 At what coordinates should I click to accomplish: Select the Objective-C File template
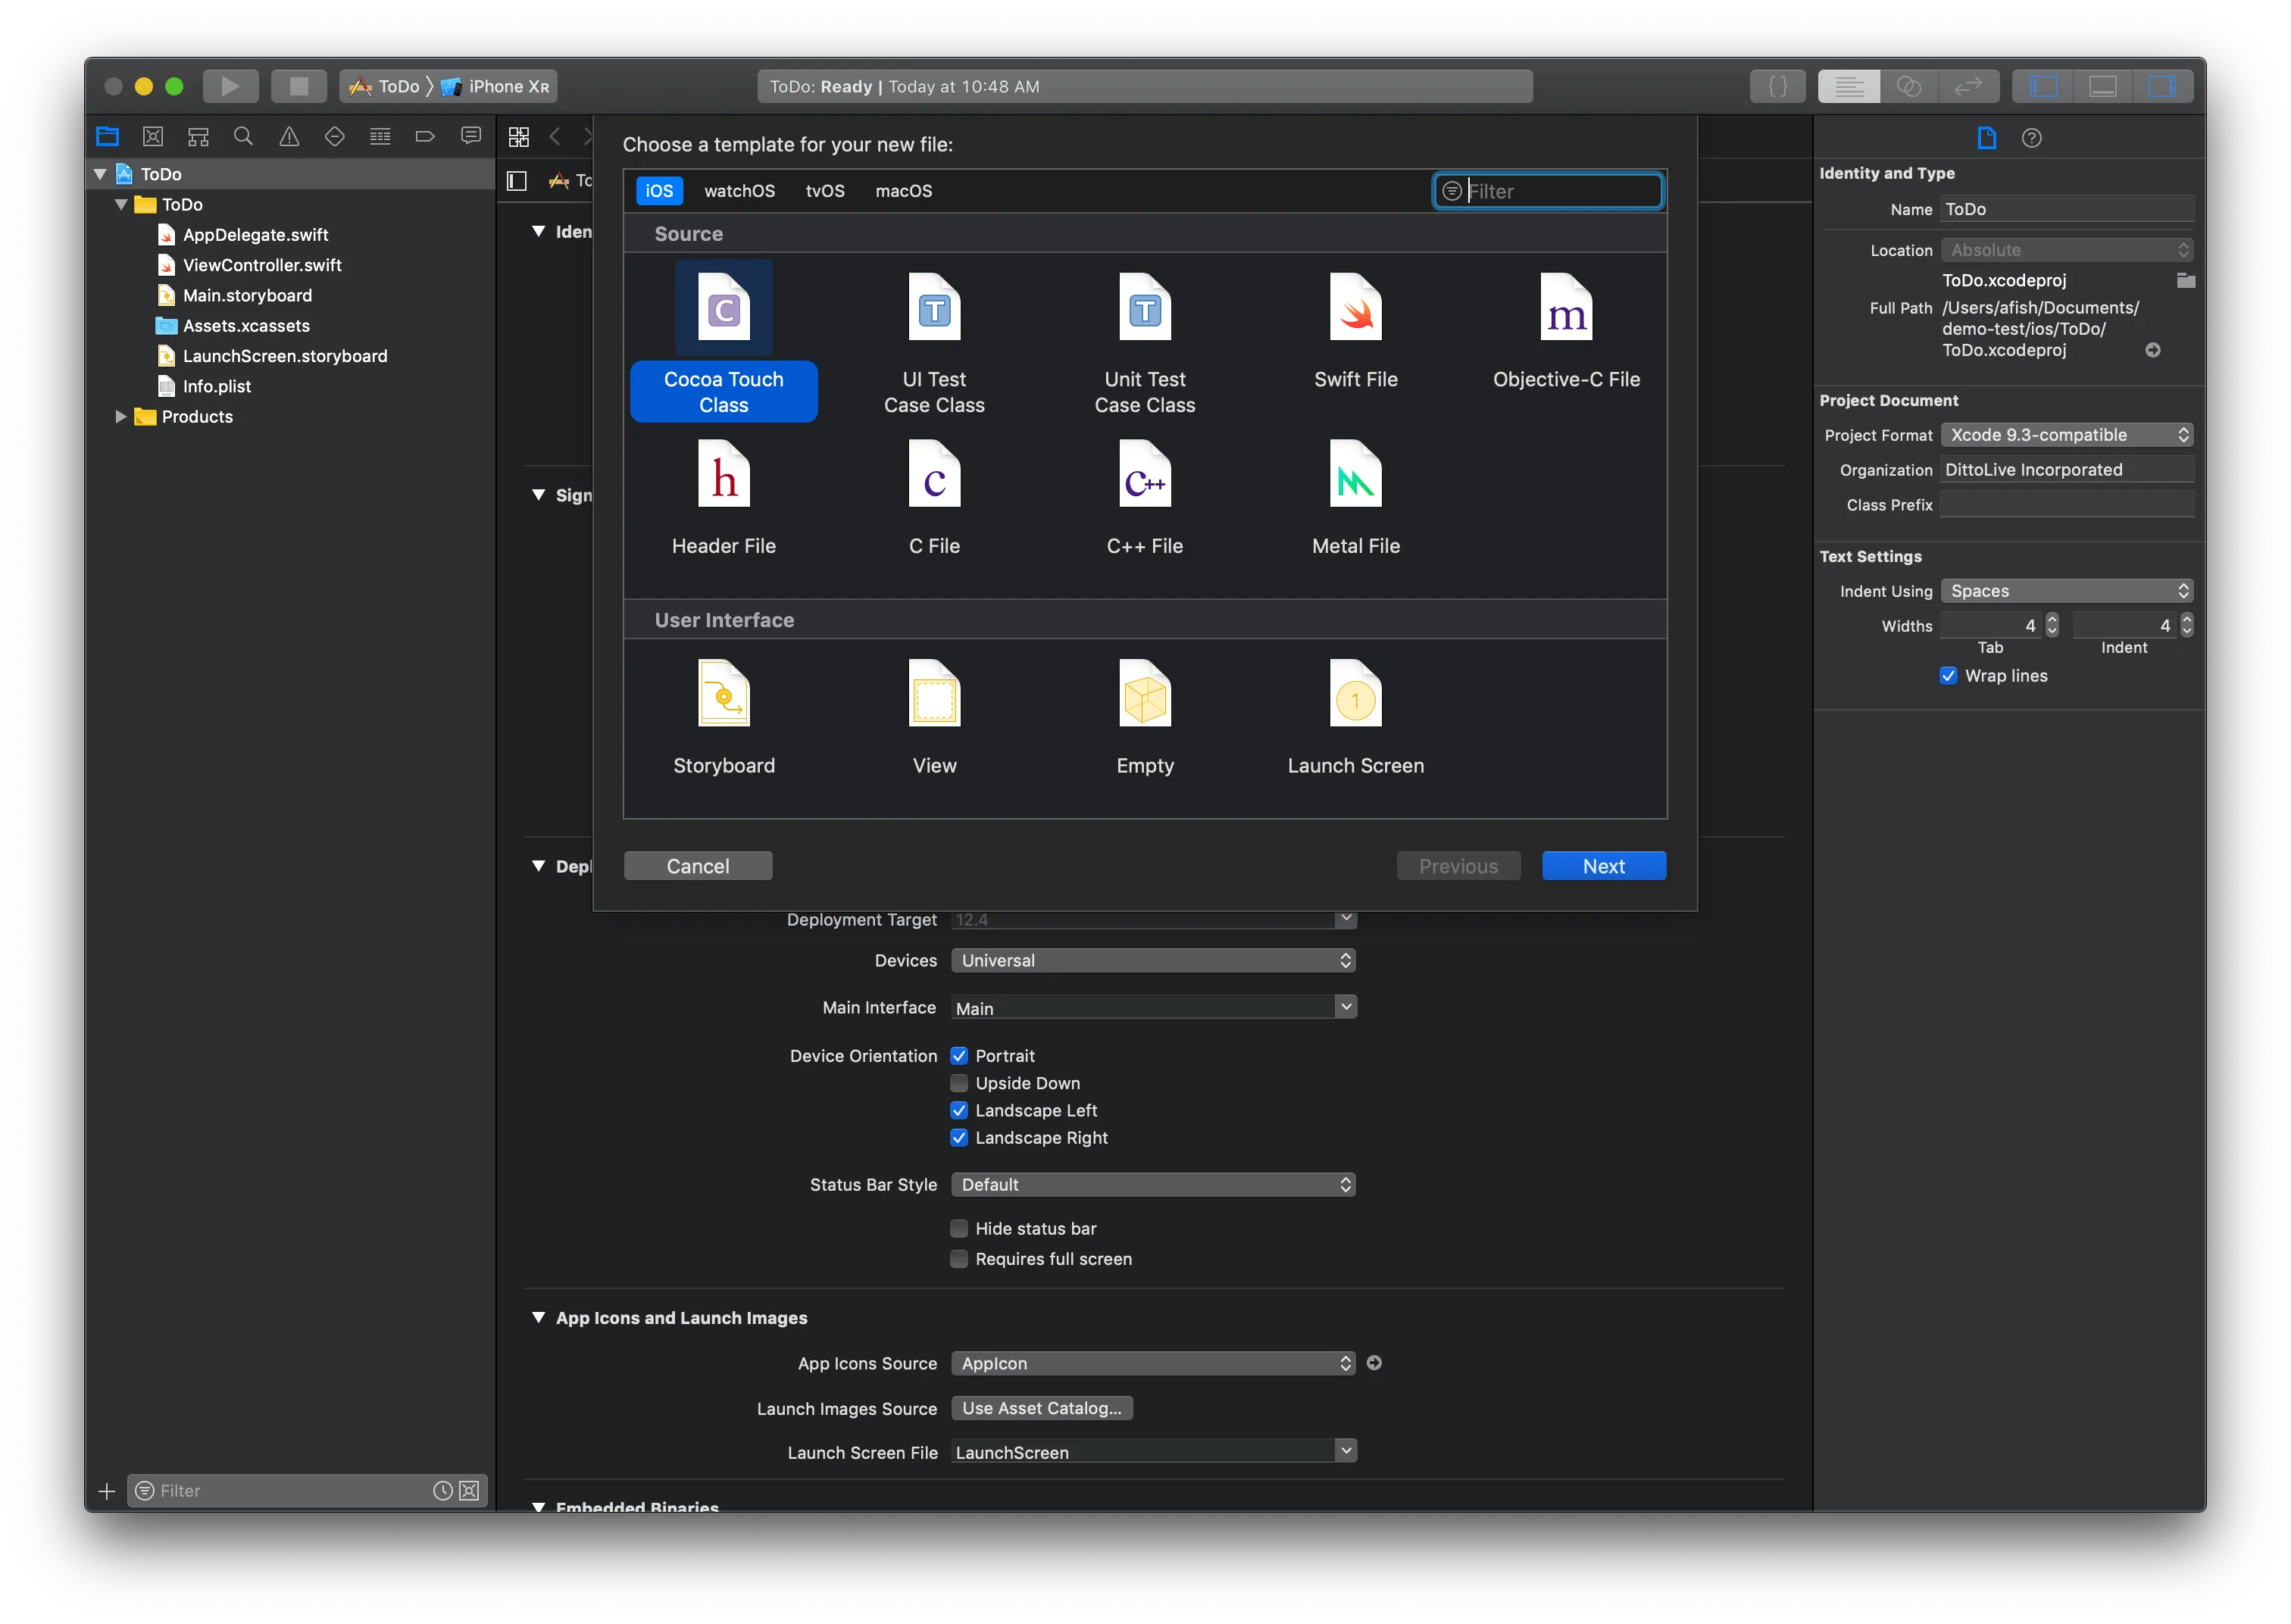[x=1566, y=332]
